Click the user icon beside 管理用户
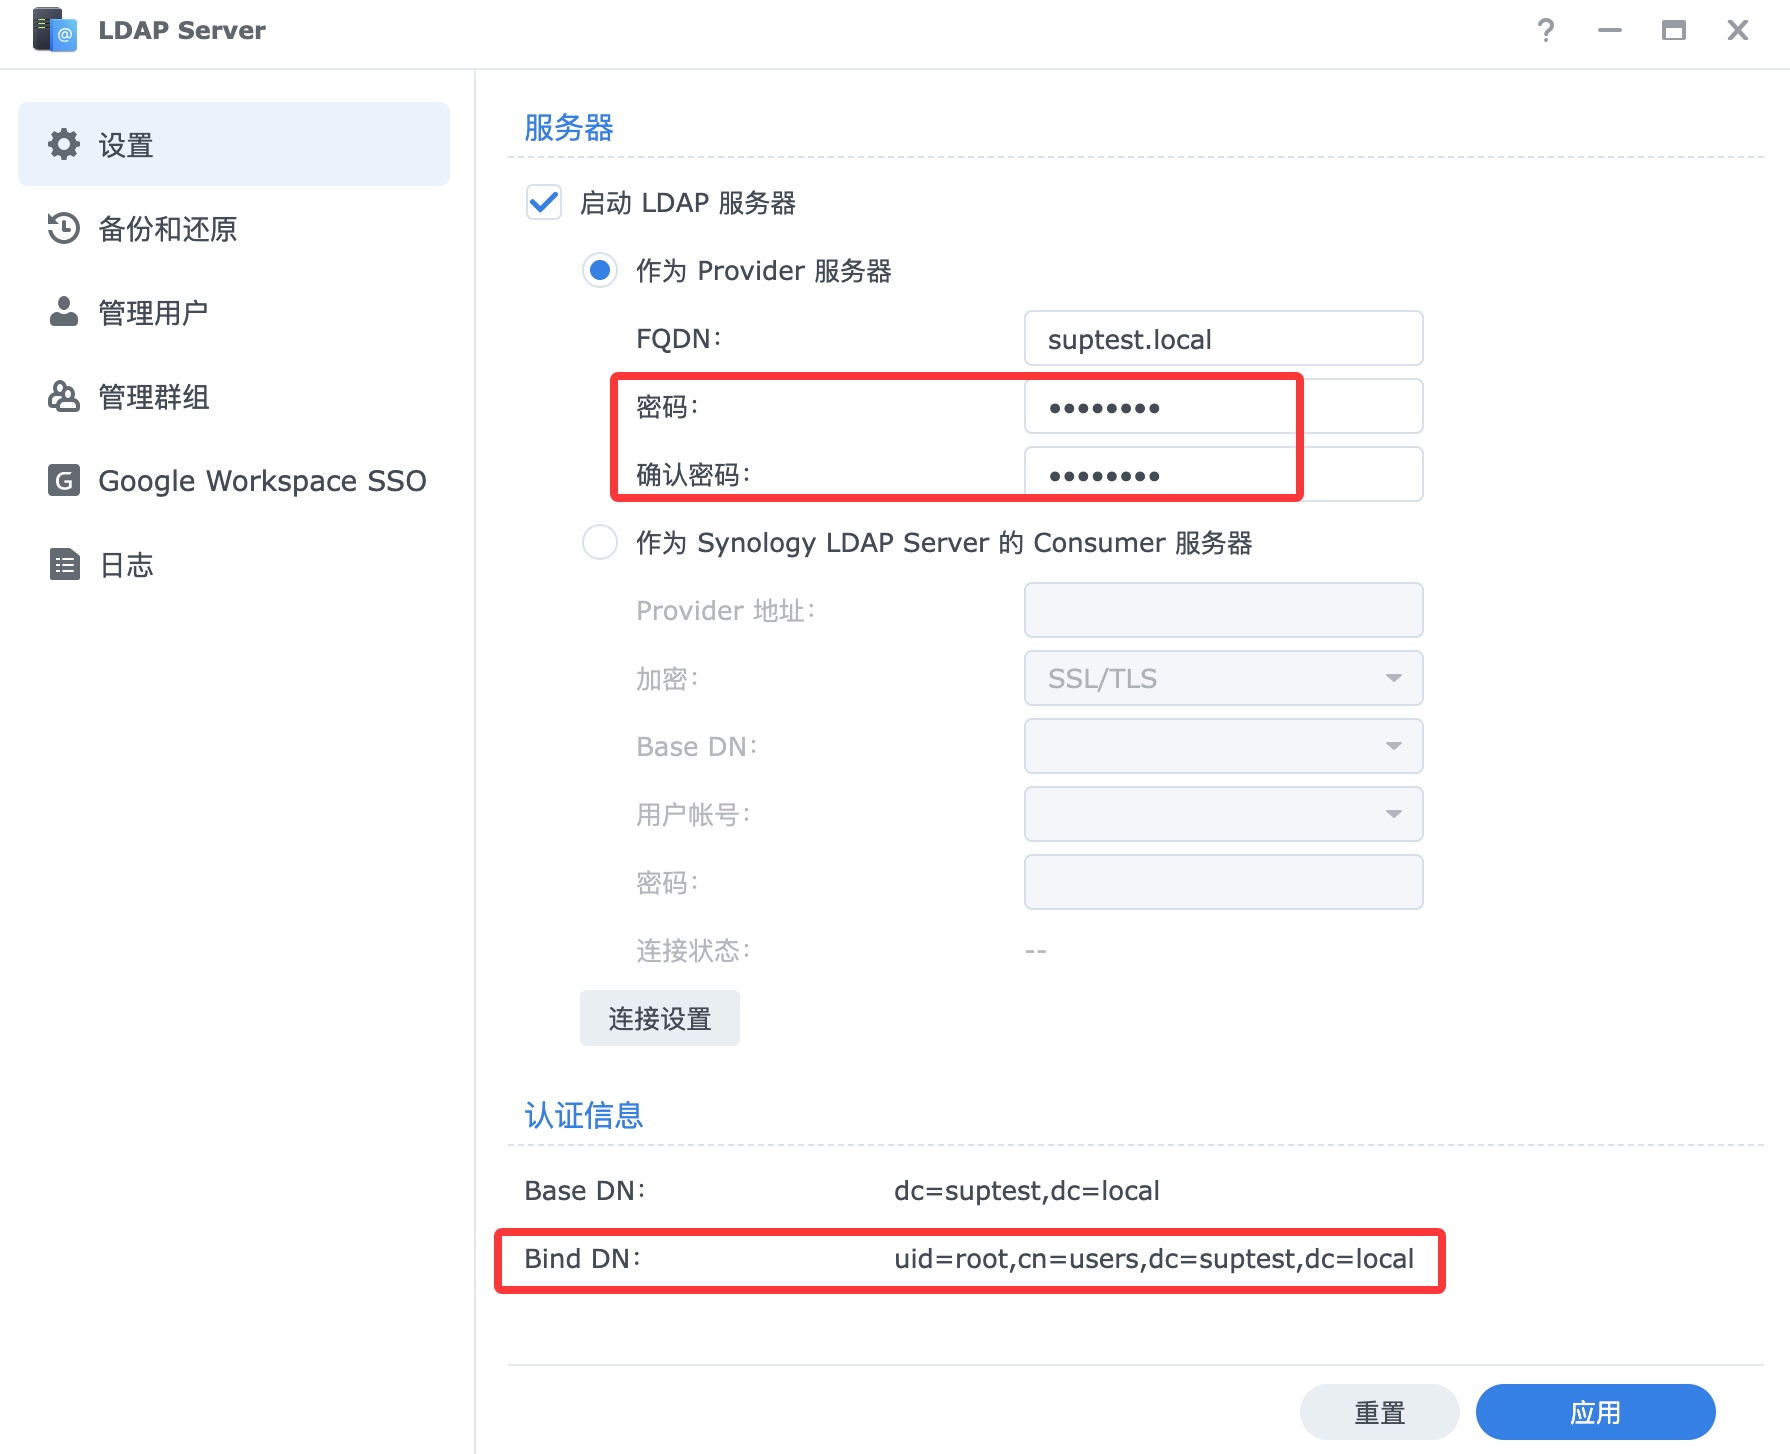The height and width of the screenshot is (1454, 1790). point(64,312)
